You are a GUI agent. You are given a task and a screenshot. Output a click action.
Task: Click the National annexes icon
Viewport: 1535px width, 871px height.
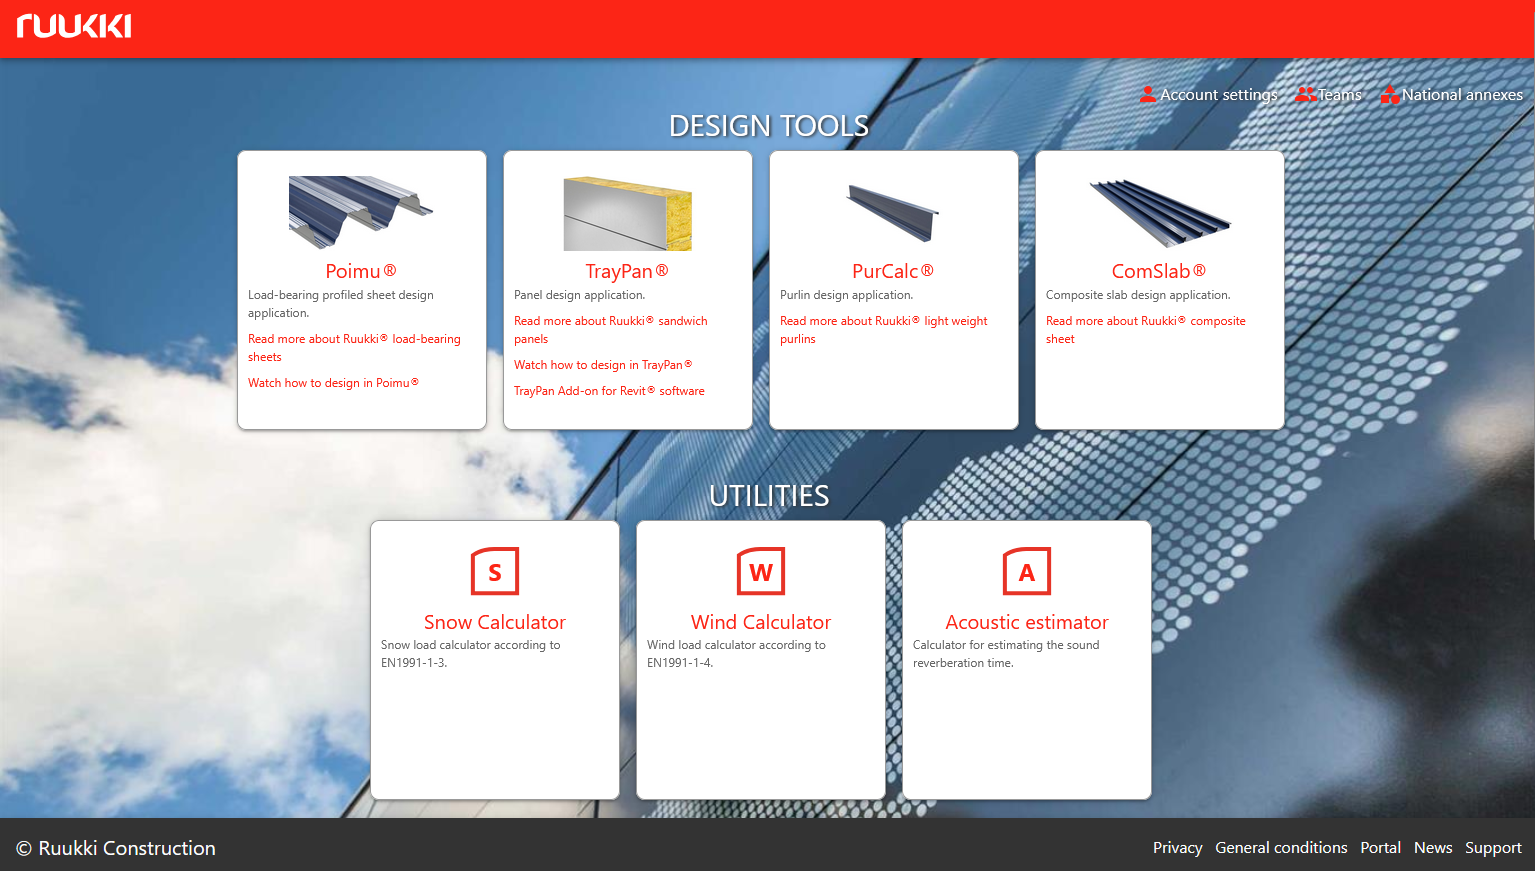coord(1390,95)
